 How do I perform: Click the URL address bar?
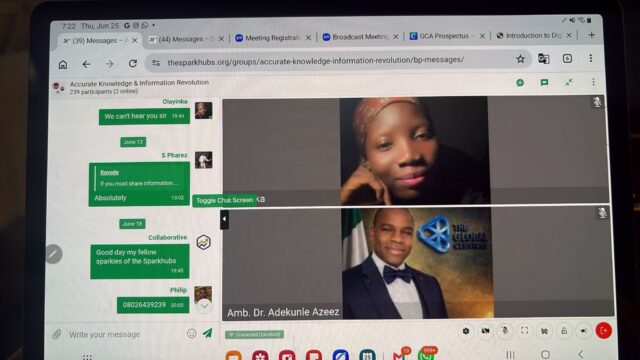(339, 60)
